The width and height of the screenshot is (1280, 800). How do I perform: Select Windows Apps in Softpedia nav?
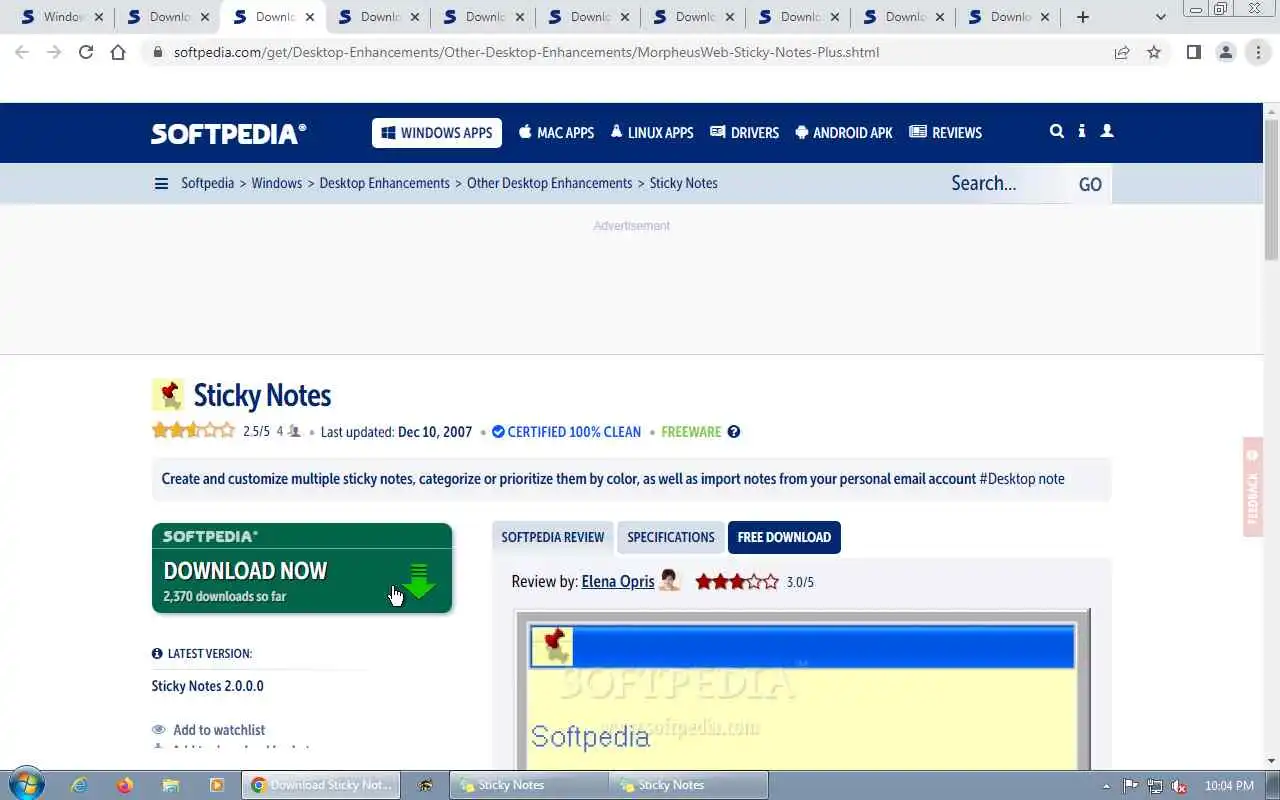click(437, 132)
